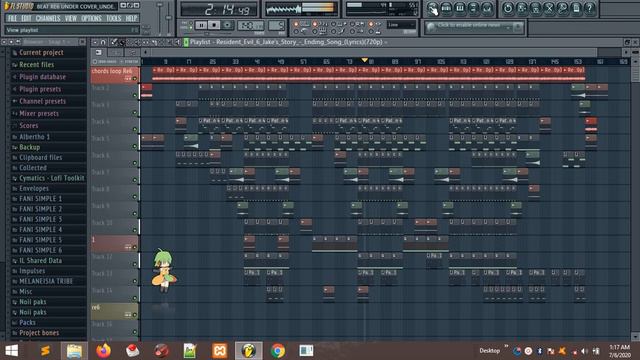Open the OPTIONS menu
The width and height of the screenshot is (640, 360).
tap(91, 18)
